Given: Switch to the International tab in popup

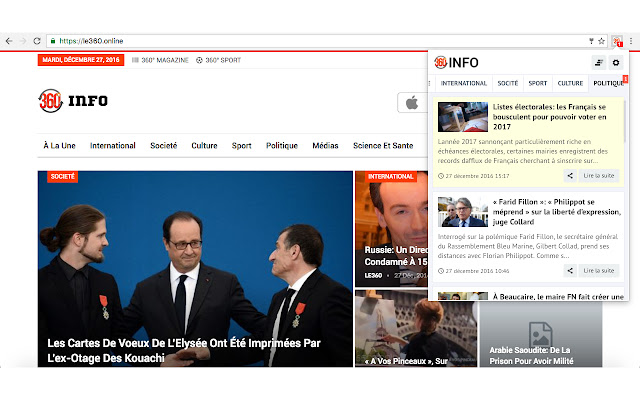Looking at the screenshot, I should click(x=464, y=83).
